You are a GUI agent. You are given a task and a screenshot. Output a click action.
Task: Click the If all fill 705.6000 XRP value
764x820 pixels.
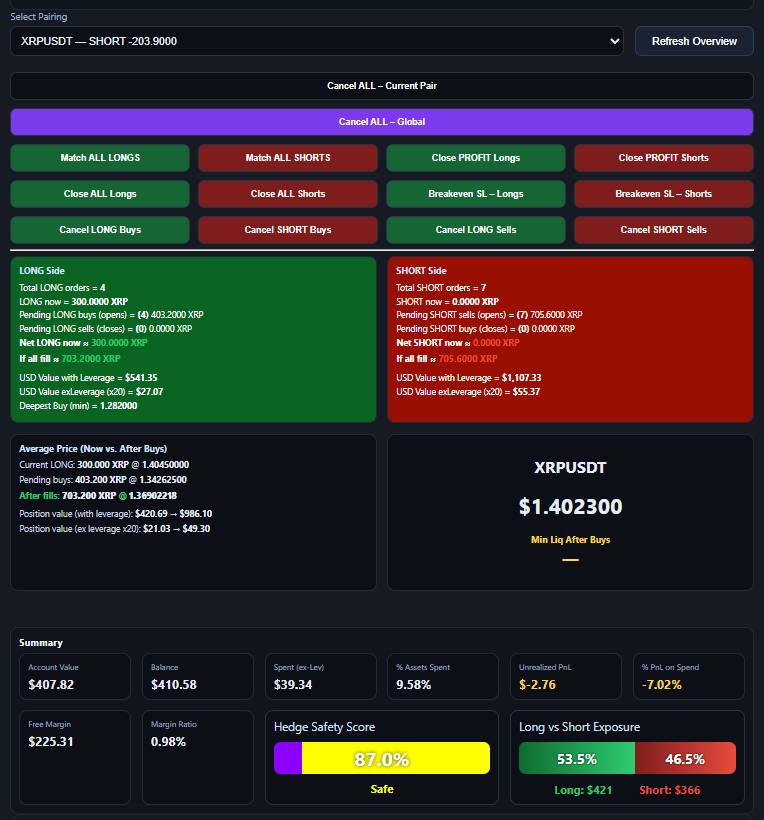[x=468, y=359]
